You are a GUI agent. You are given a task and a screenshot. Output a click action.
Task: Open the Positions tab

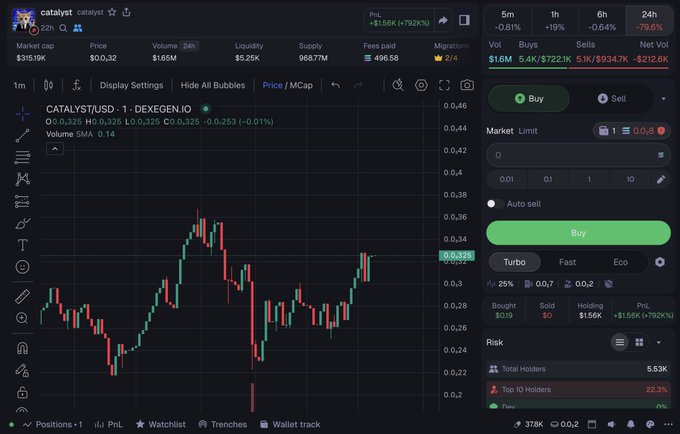[53, 424]
